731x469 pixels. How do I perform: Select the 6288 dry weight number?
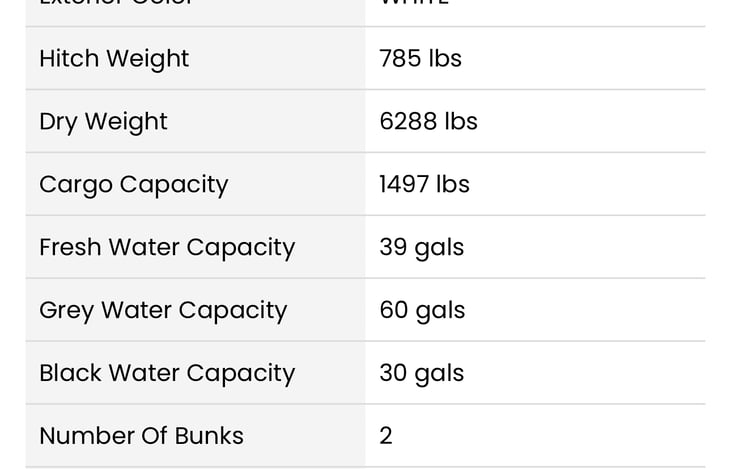click(408, 122)
